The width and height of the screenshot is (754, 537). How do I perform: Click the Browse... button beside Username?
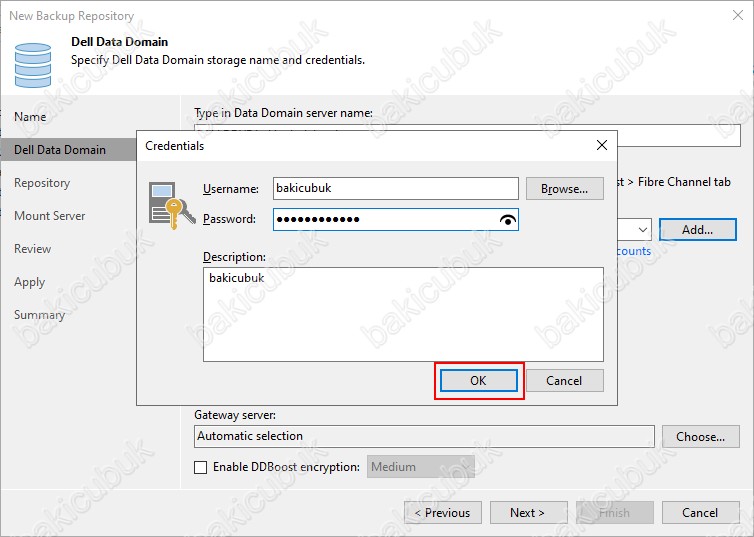coord(565,189)
